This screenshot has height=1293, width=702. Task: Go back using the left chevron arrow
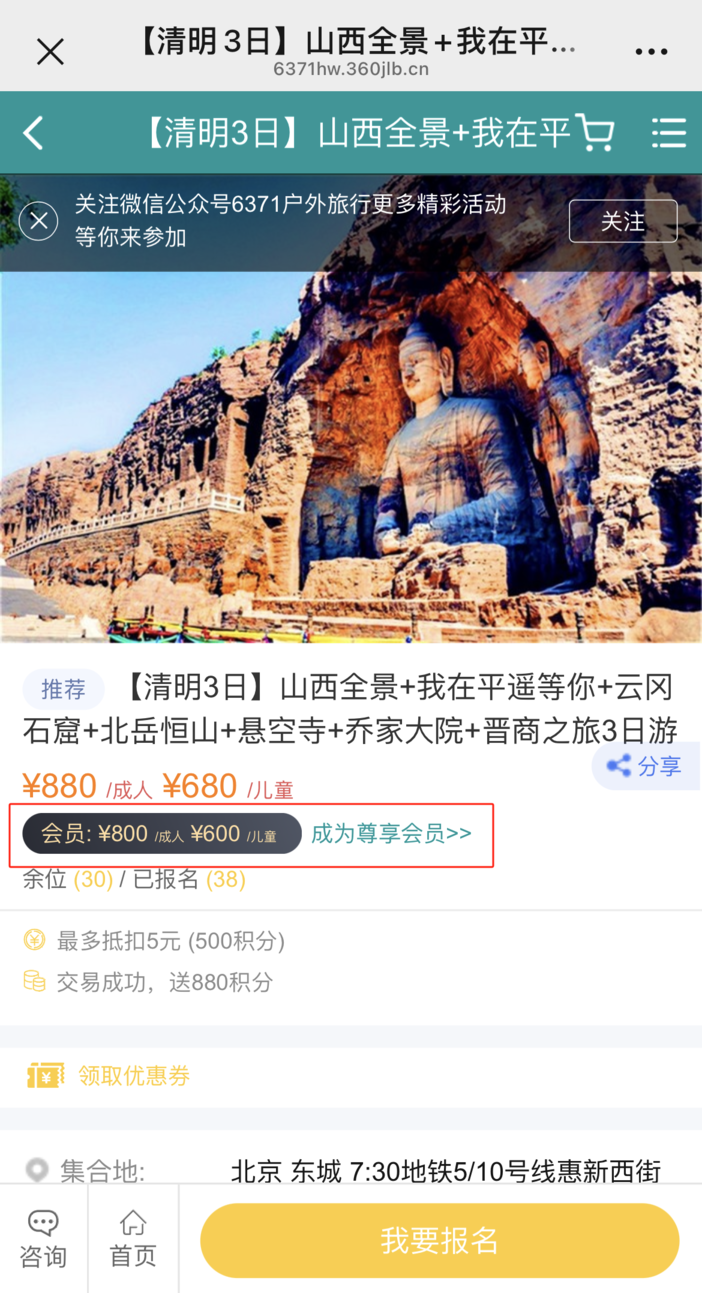point(34,133)
